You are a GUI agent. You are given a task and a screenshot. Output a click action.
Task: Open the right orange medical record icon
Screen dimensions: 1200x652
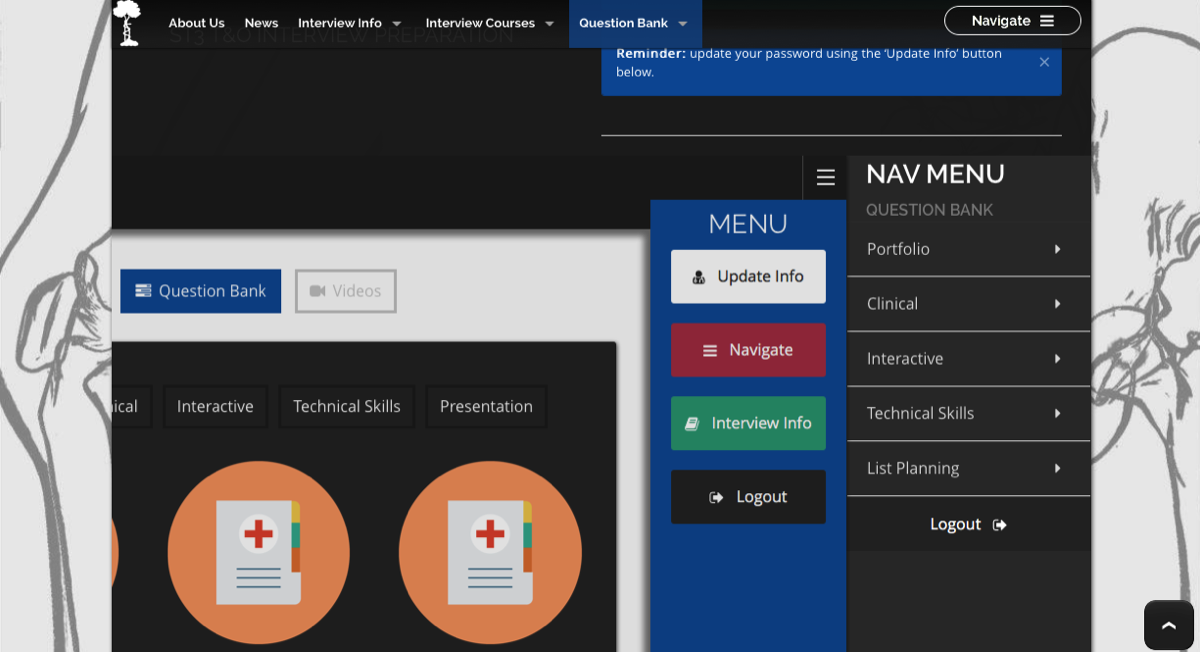click(490, 552)
